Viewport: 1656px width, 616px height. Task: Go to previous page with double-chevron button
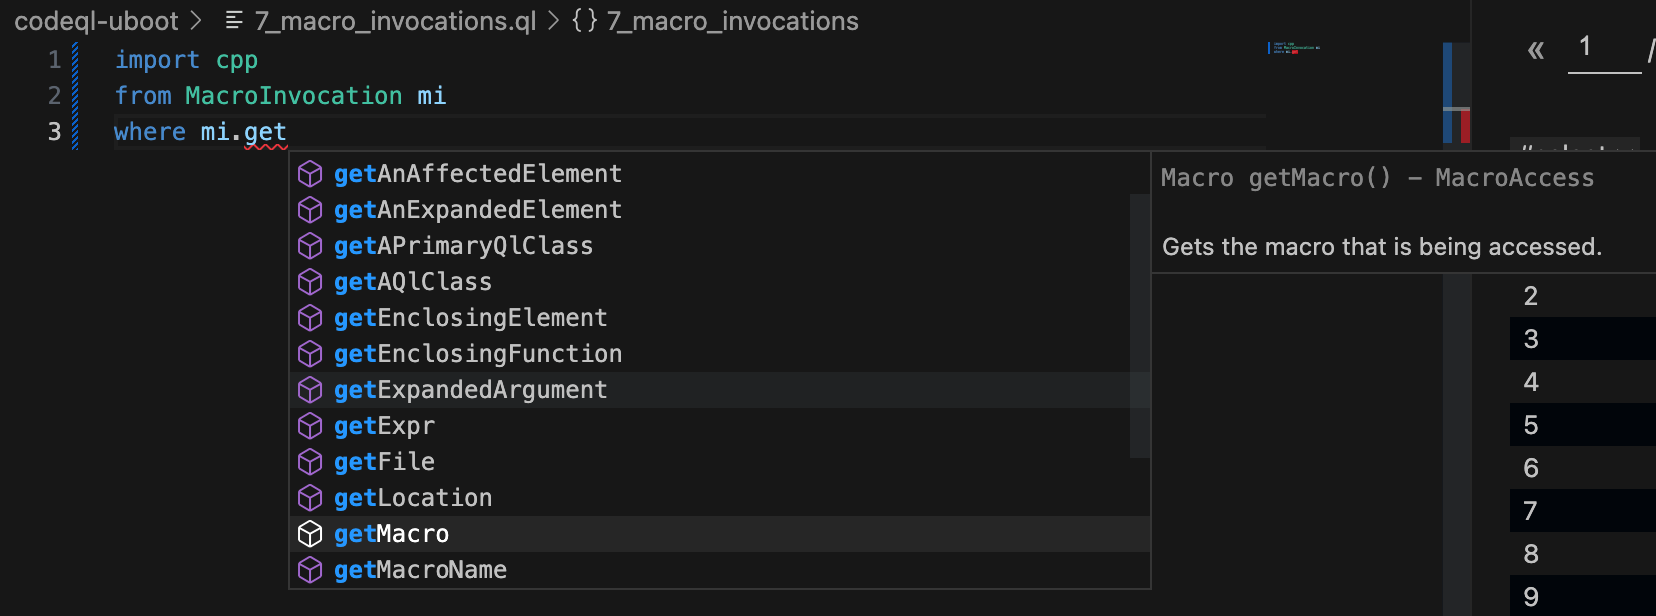click(1536, 49)
